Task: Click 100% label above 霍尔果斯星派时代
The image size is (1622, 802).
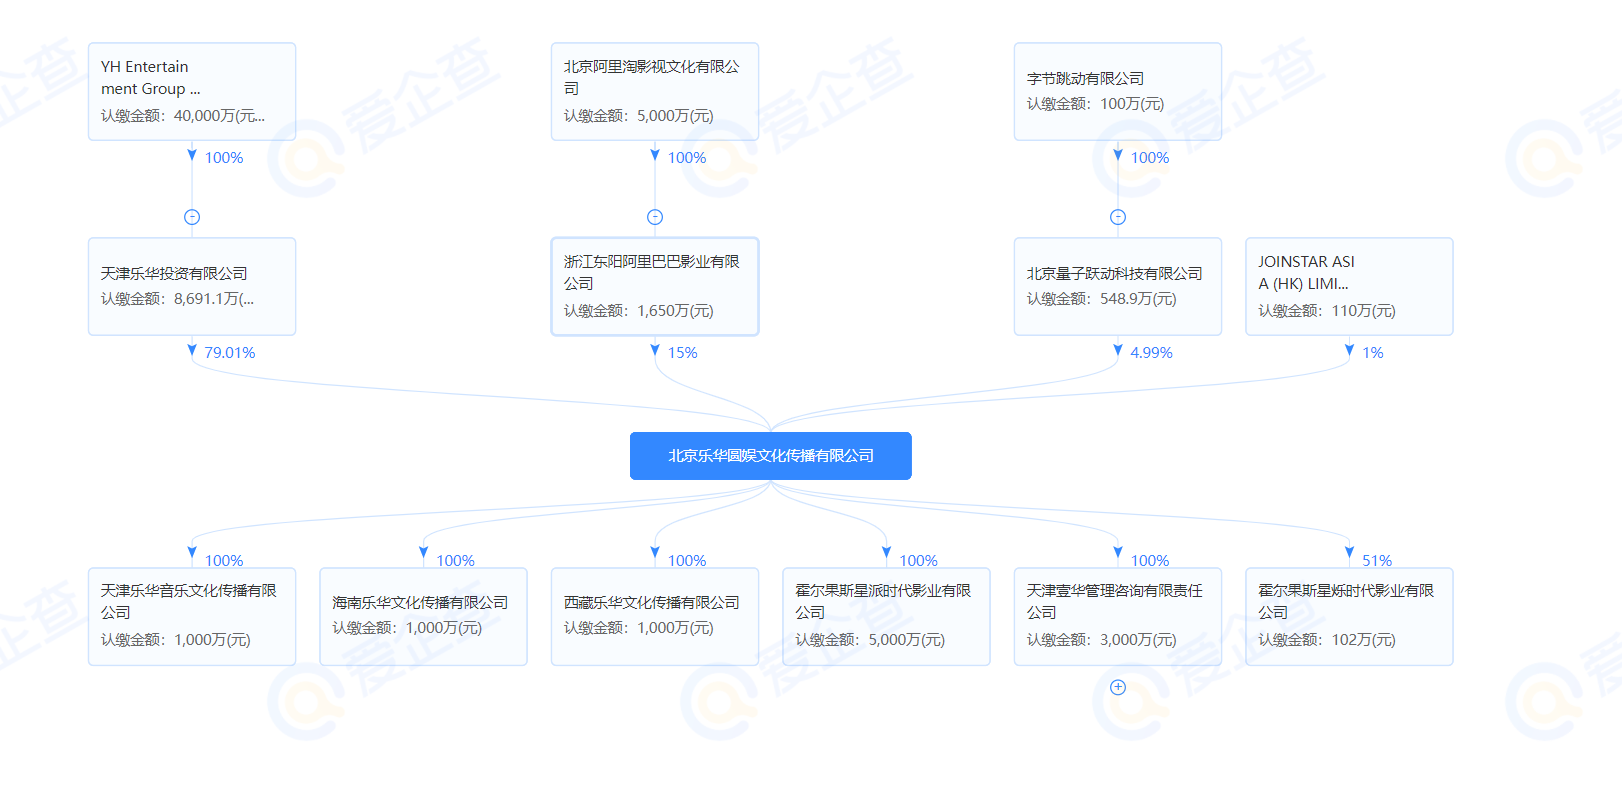Action: click(x=918, y=560)
